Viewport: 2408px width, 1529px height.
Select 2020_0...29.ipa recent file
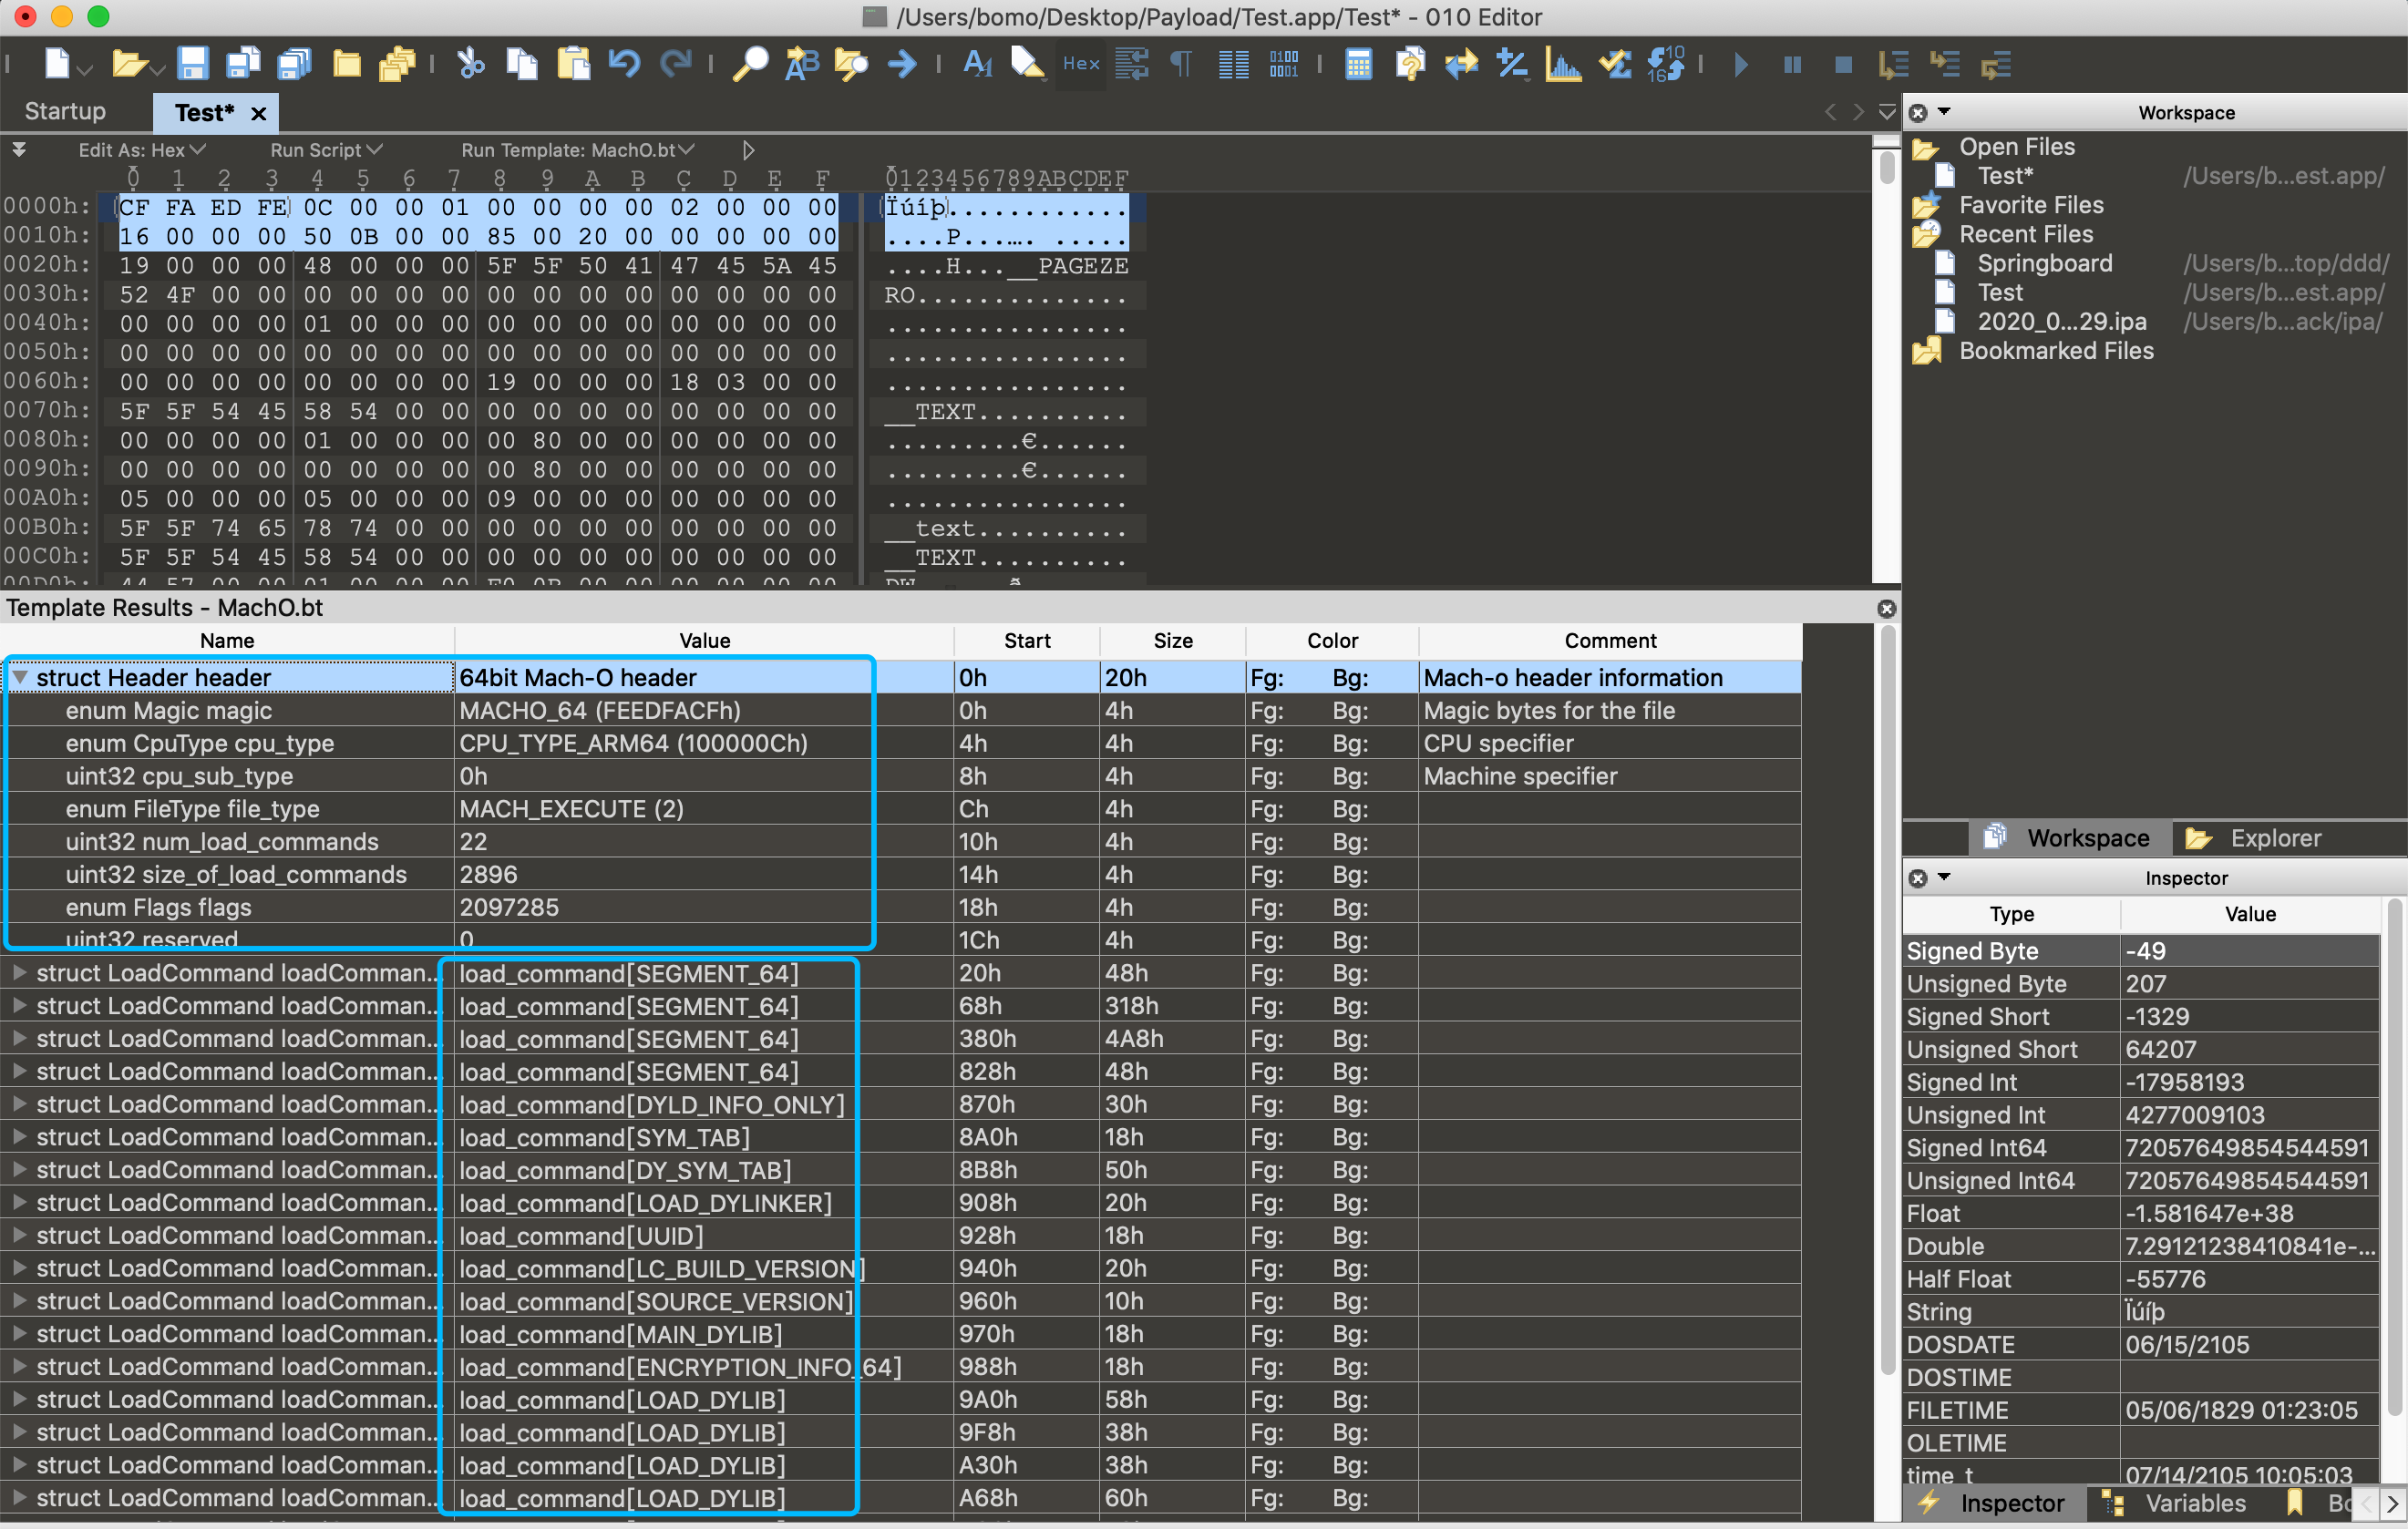point(2062,321)
